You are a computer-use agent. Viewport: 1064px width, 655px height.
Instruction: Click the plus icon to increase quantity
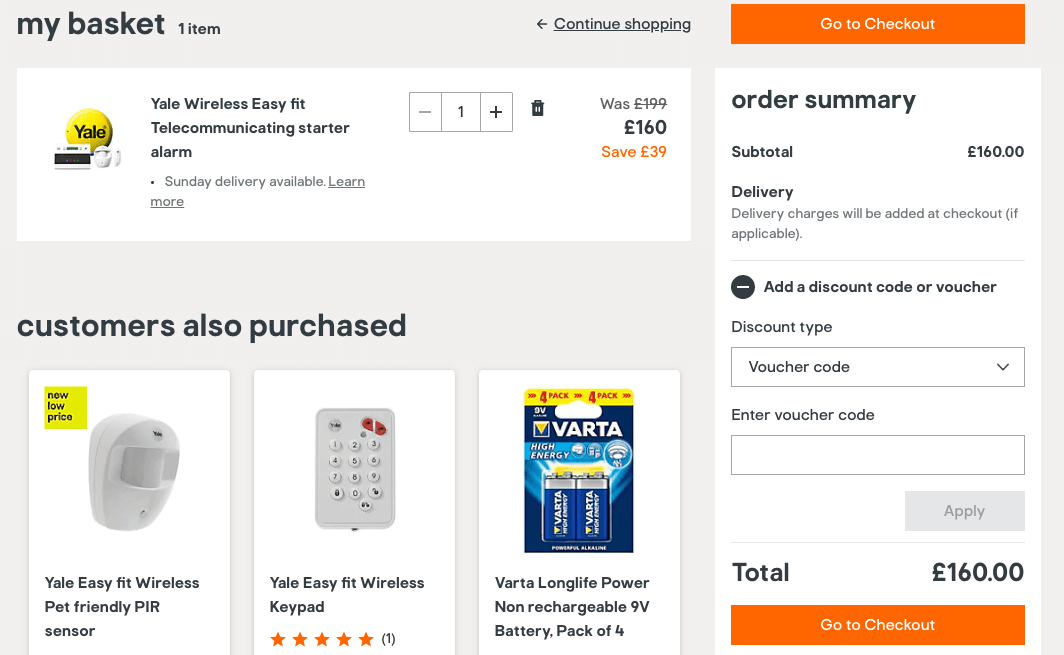coord(496,111)
